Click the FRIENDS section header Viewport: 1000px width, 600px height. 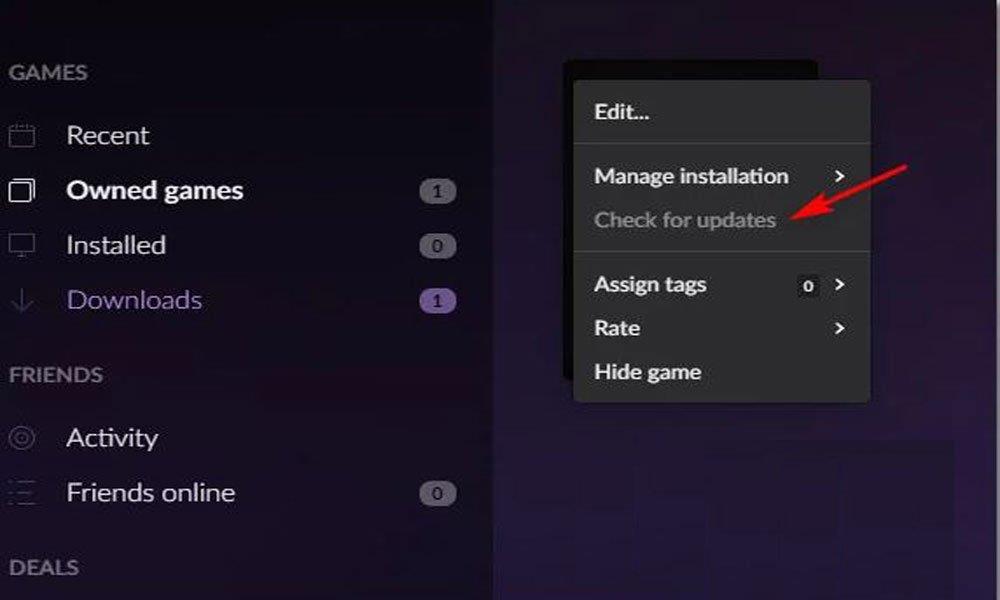(x=56, y=375)
